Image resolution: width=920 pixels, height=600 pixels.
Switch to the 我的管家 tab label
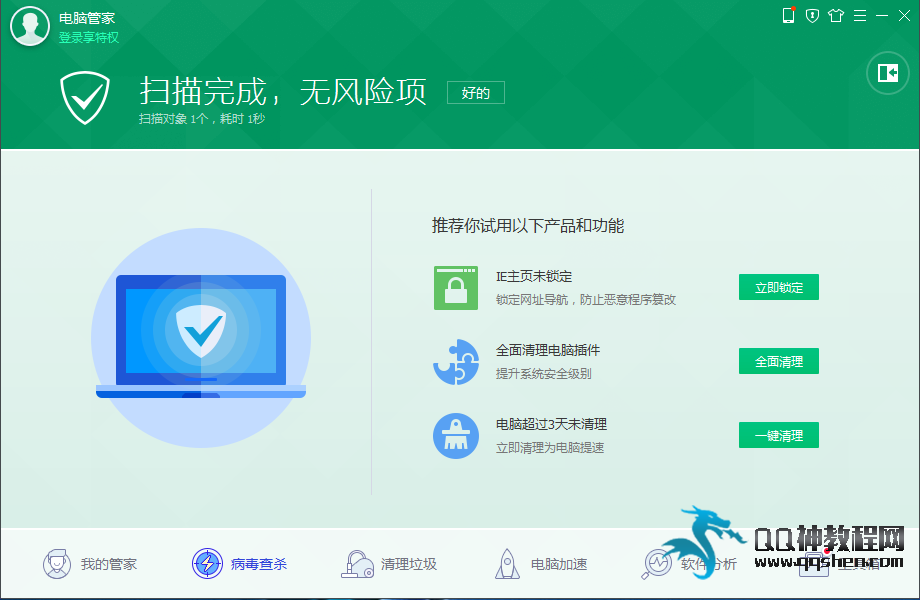109,564
